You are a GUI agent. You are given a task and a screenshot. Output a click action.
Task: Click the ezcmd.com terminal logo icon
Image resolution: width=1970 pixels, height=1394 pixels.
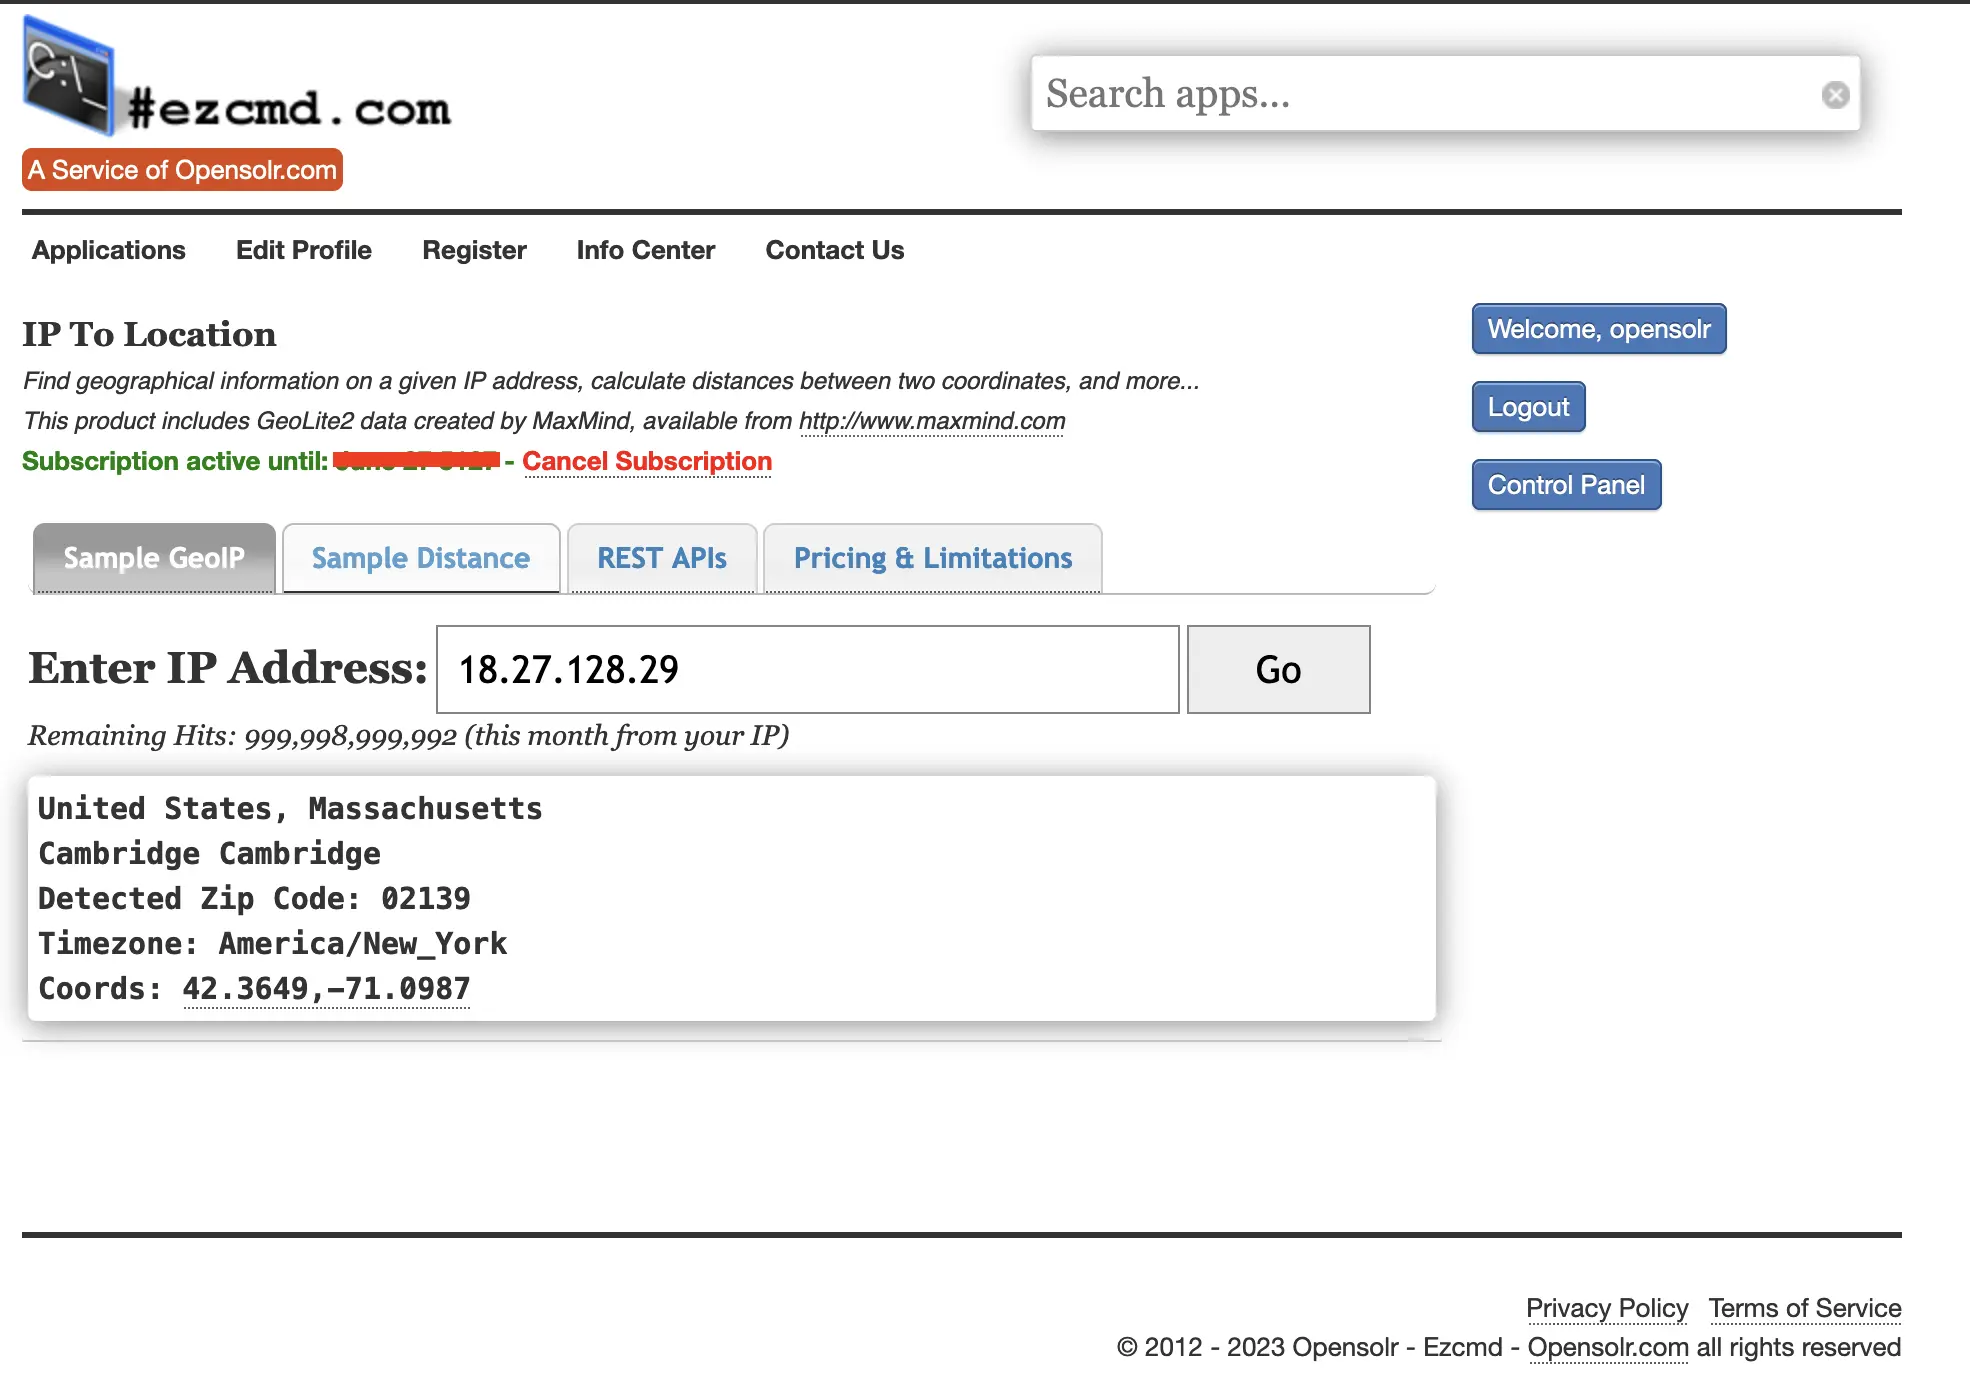click(68, 76)
